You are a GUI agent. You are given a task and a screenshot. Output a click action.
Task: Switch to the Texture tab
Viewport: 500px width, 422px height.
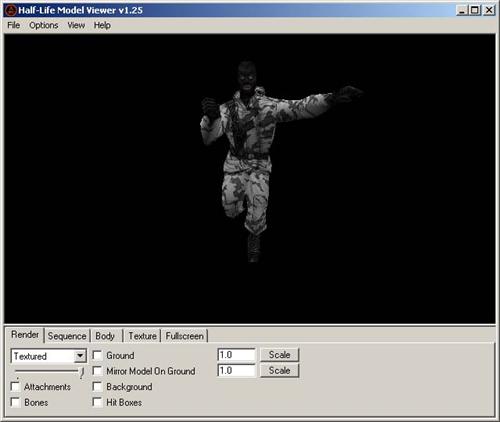point(142,336)
